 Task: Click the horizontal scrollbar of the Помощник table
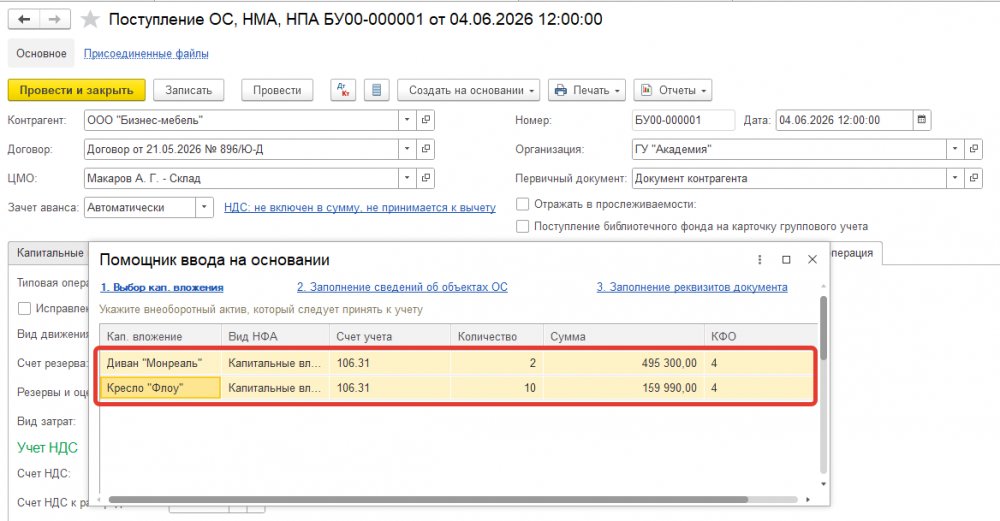pos(428,500)
